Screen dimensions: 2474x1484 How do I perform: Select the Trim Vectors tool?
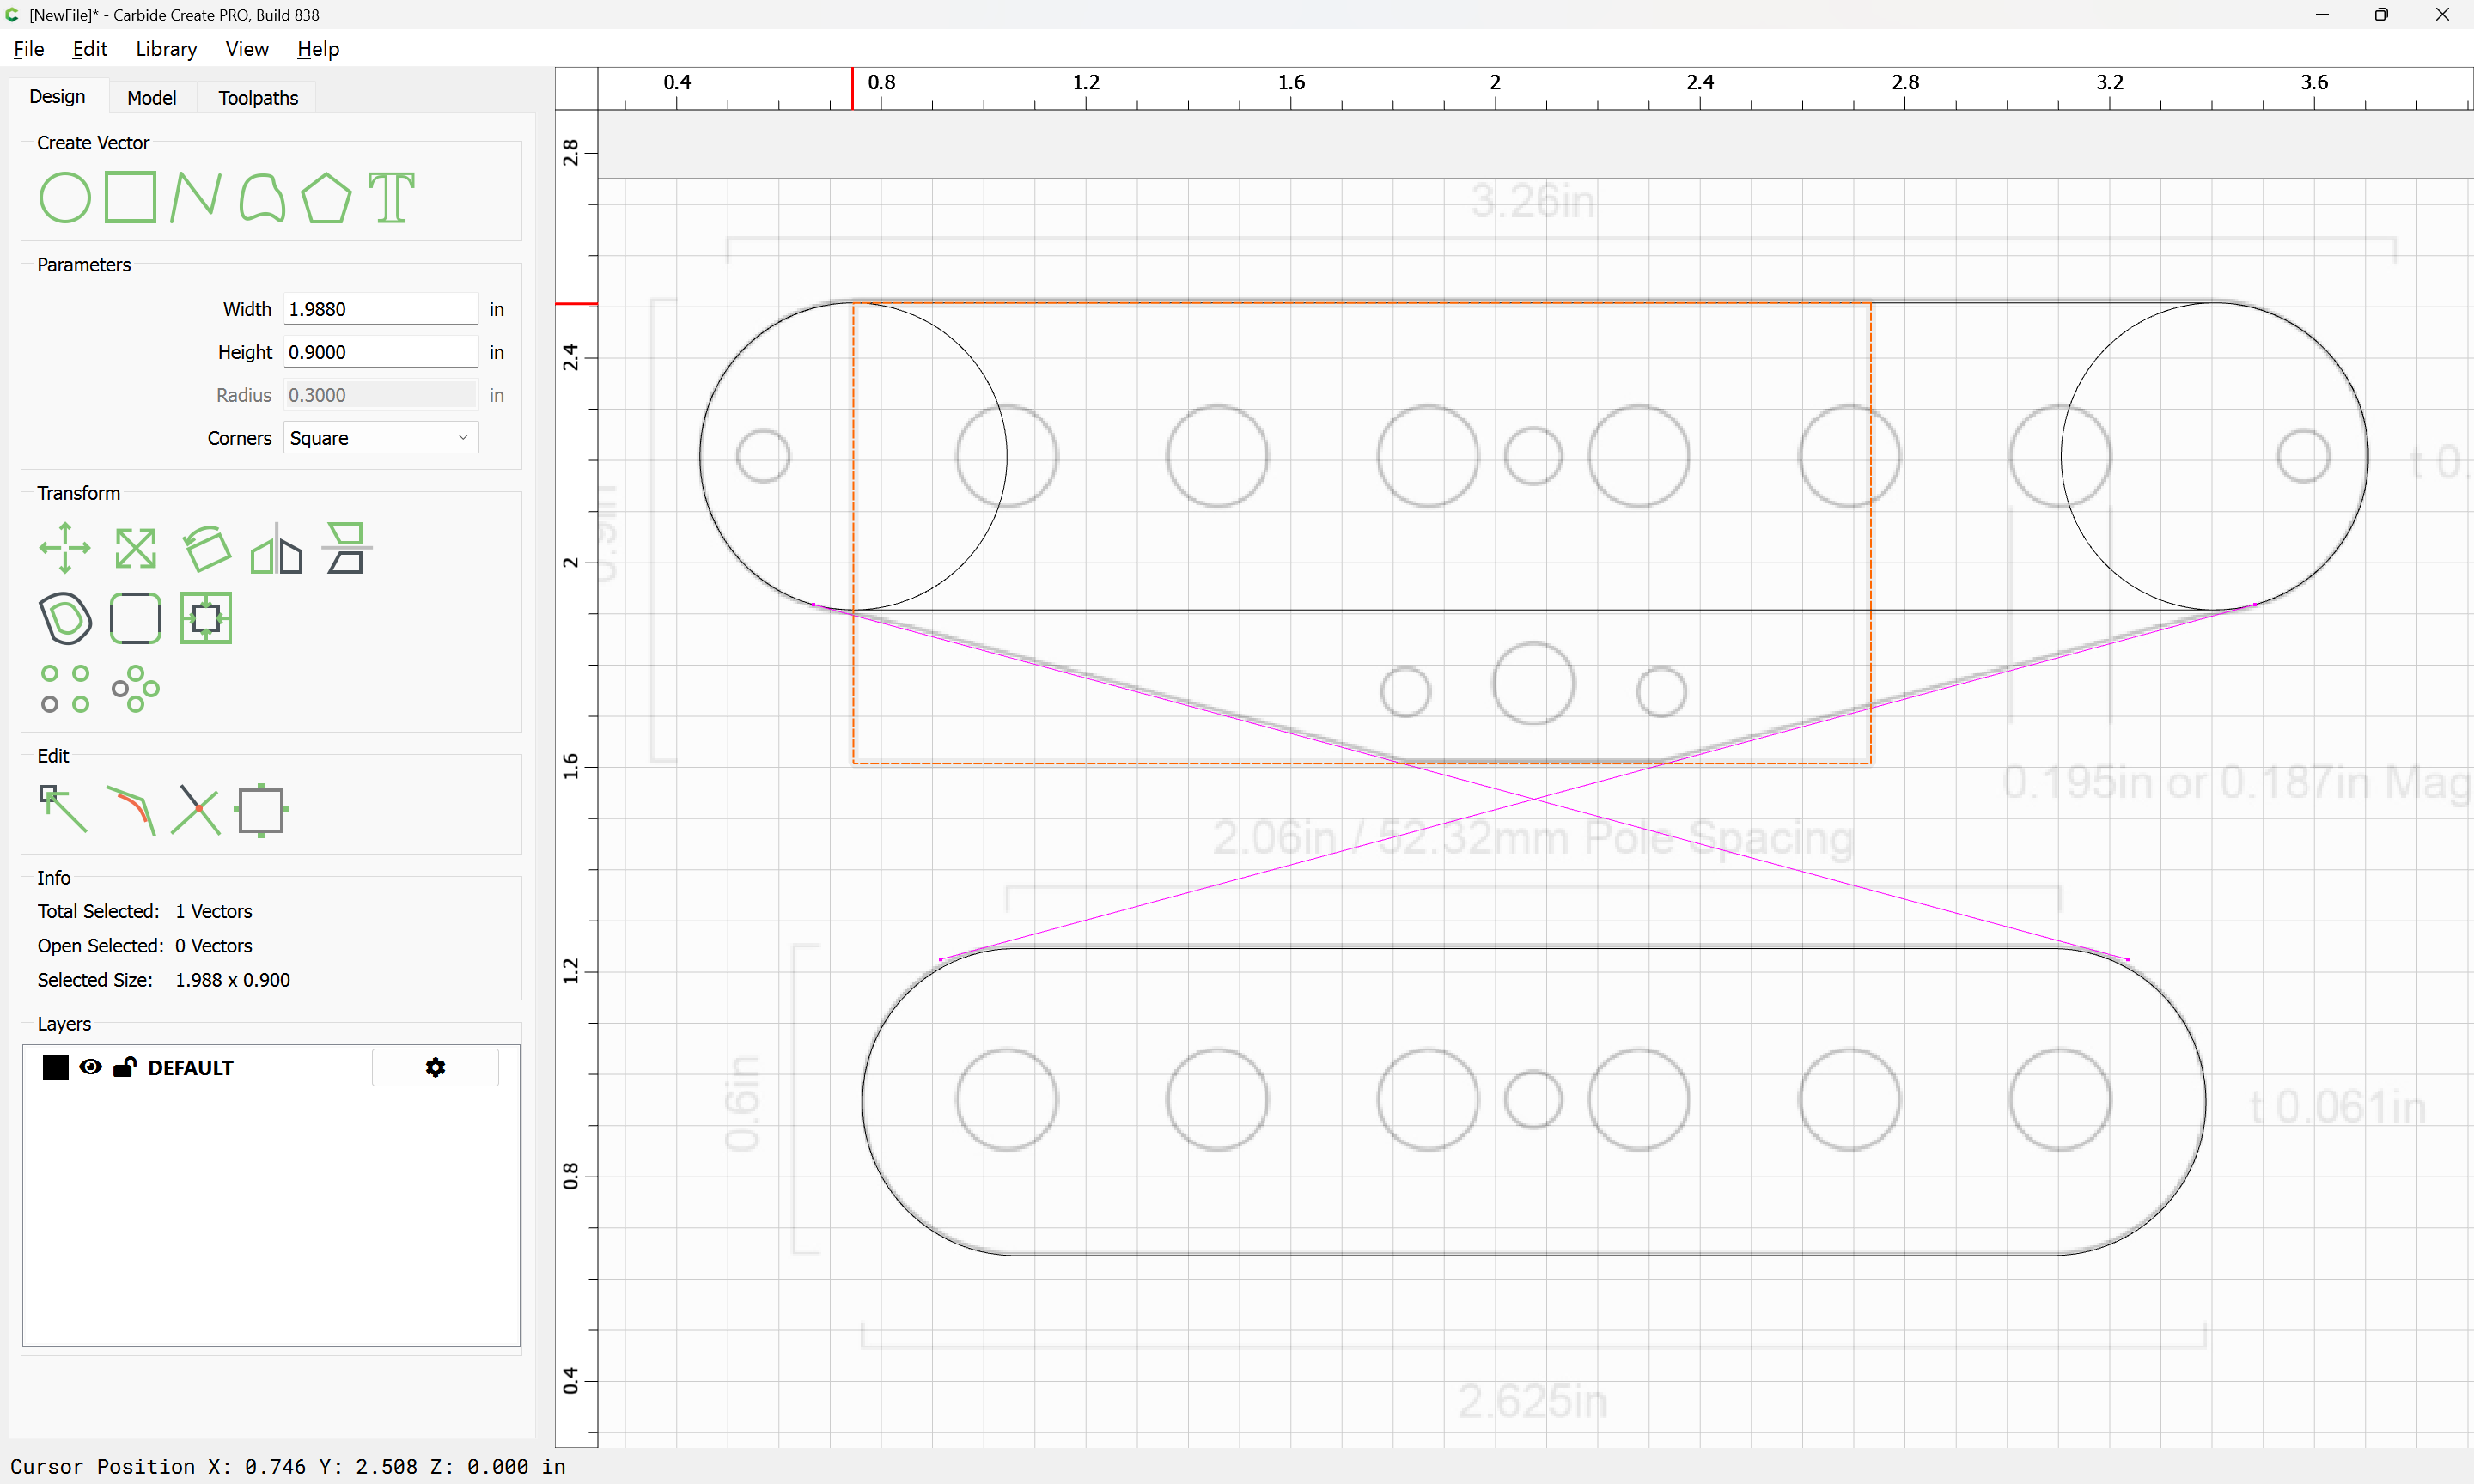196,809
